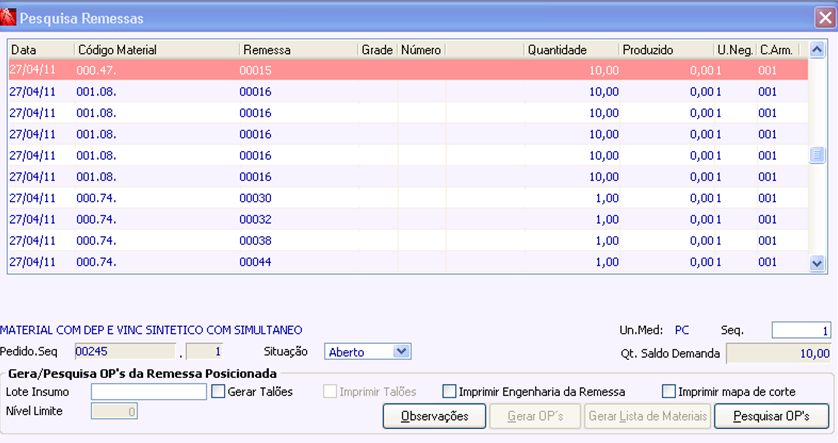
Task: Click the C.Arm. column header
Action: pyautogui.click(x=778, y=50)
